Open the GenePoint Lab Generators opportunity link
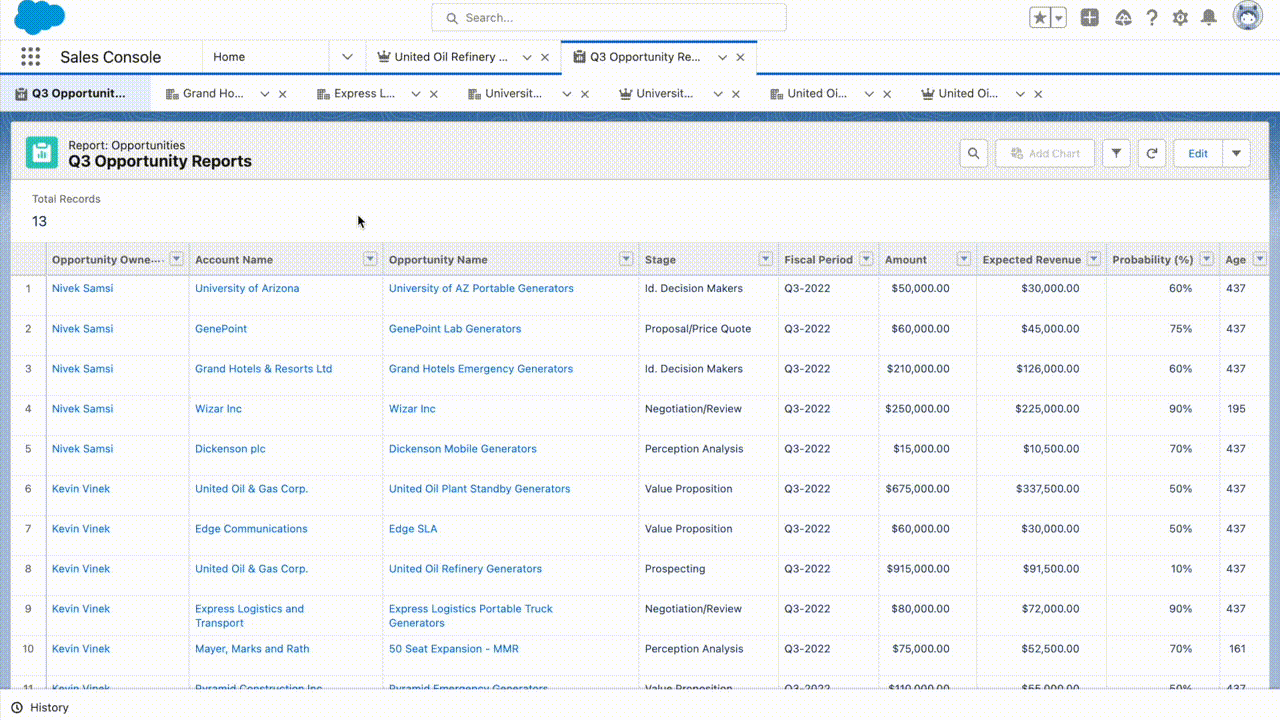 point(455,328)
